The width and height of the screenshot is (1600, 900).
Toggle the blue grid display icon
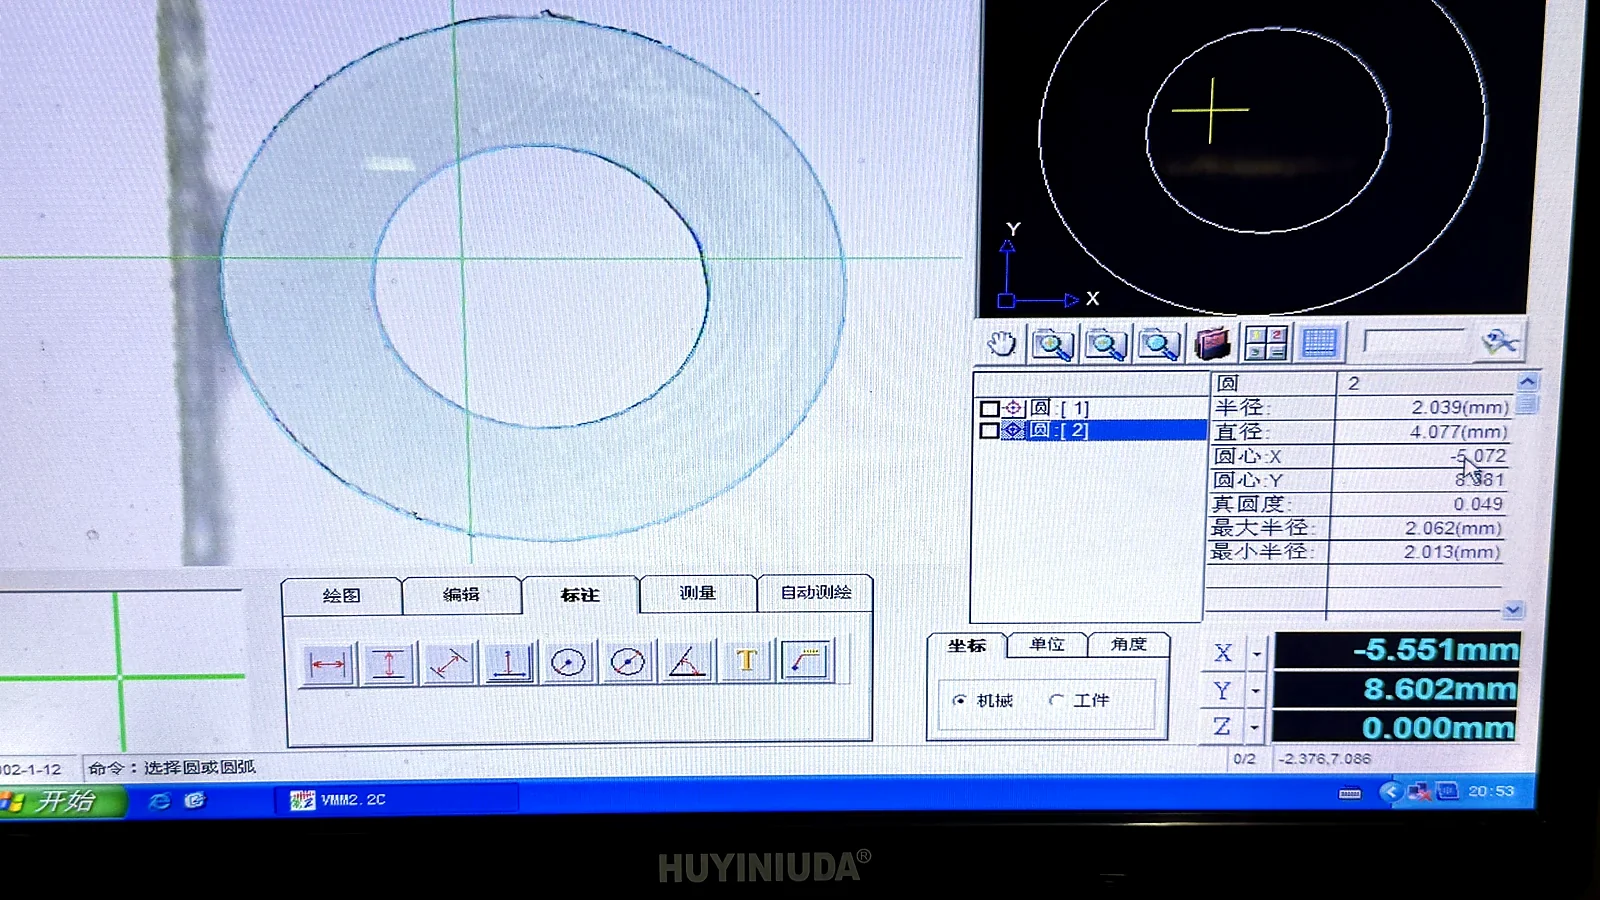click(x=1319, y=343)
